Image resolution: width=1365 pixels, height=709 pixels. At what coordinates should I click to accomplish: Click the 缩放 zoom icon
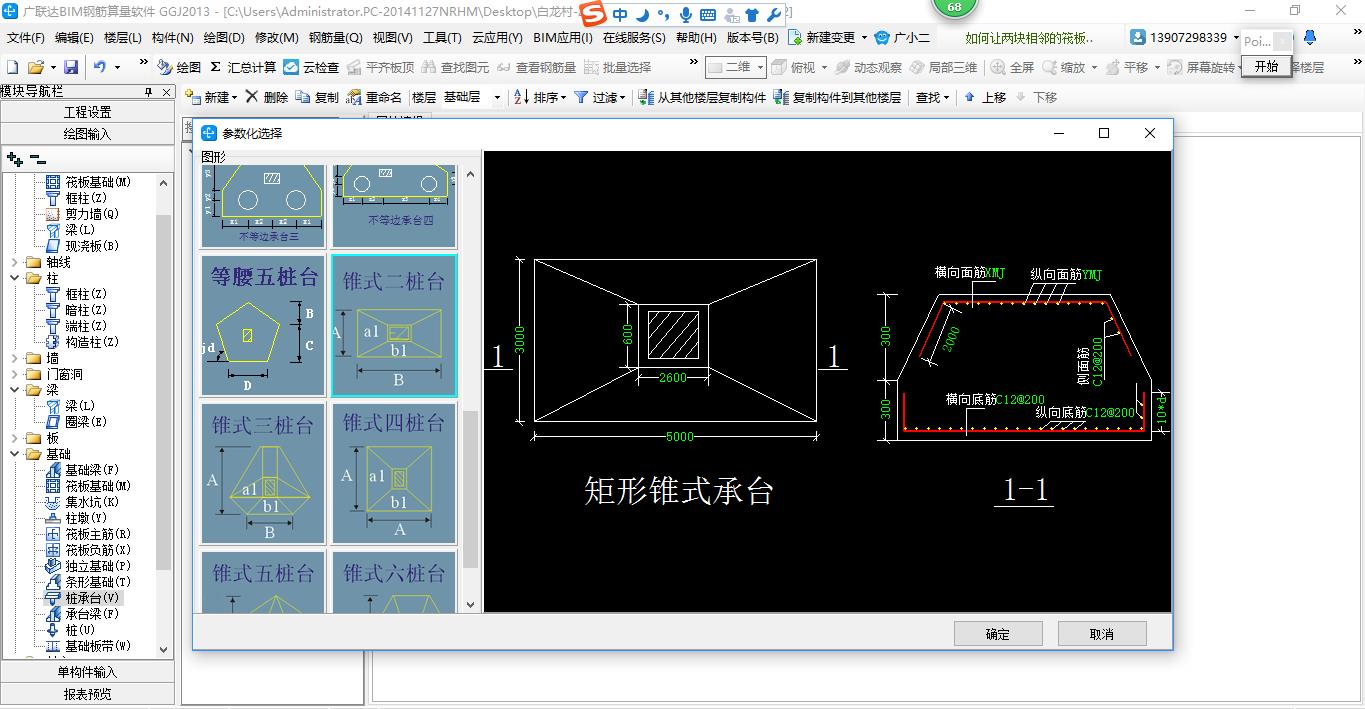pos(1049,67)
